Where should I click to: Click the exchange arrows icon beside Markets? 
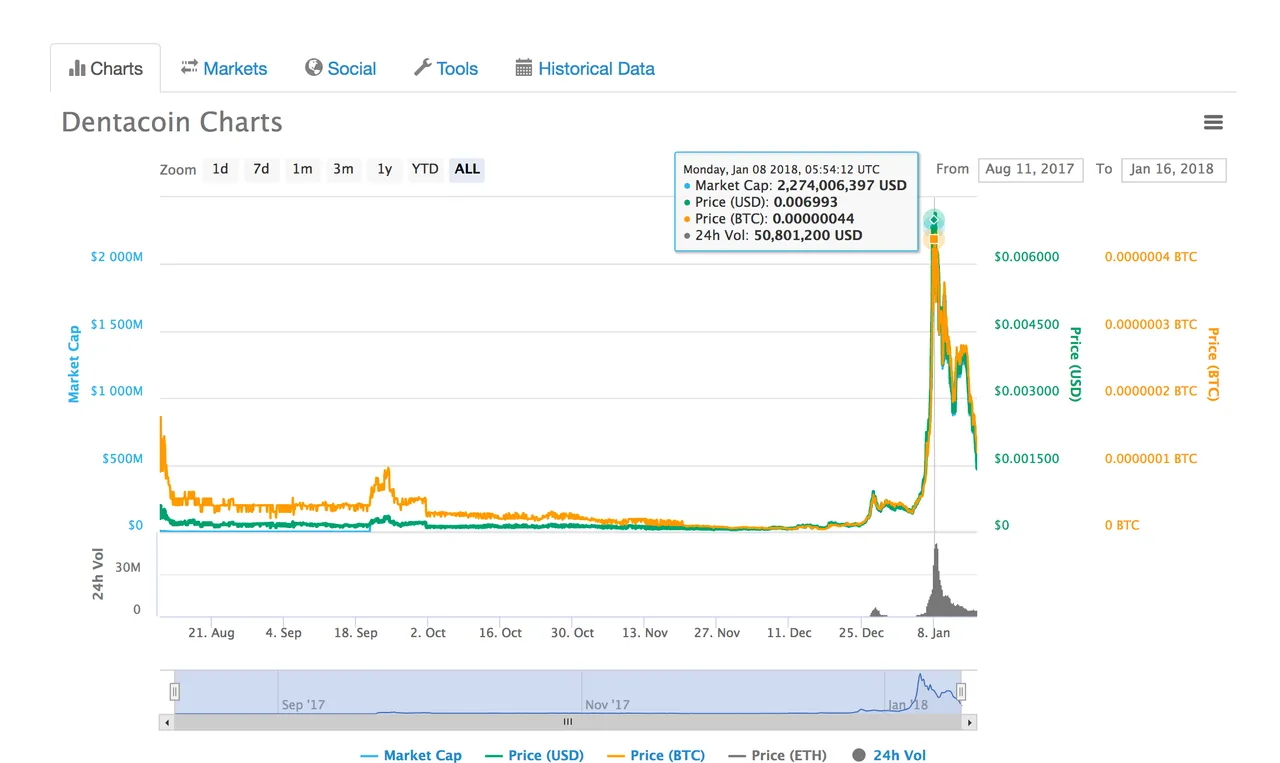coord(189,67)
